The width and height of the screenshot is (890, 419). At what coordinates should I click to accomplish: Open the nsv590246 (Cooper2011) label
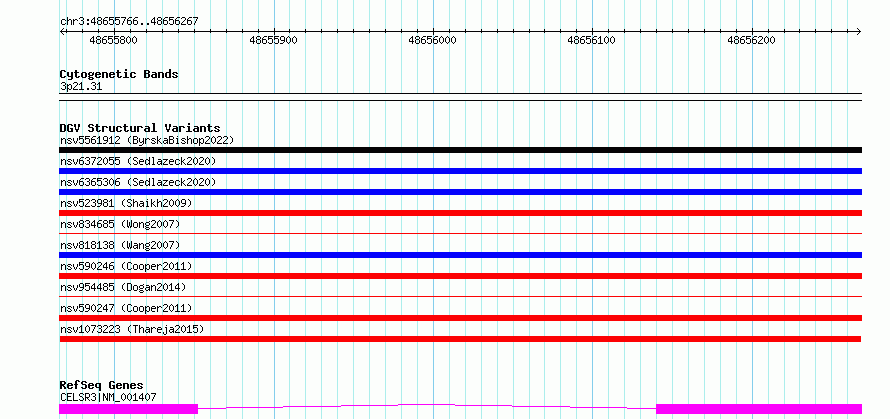coord(126,266)
